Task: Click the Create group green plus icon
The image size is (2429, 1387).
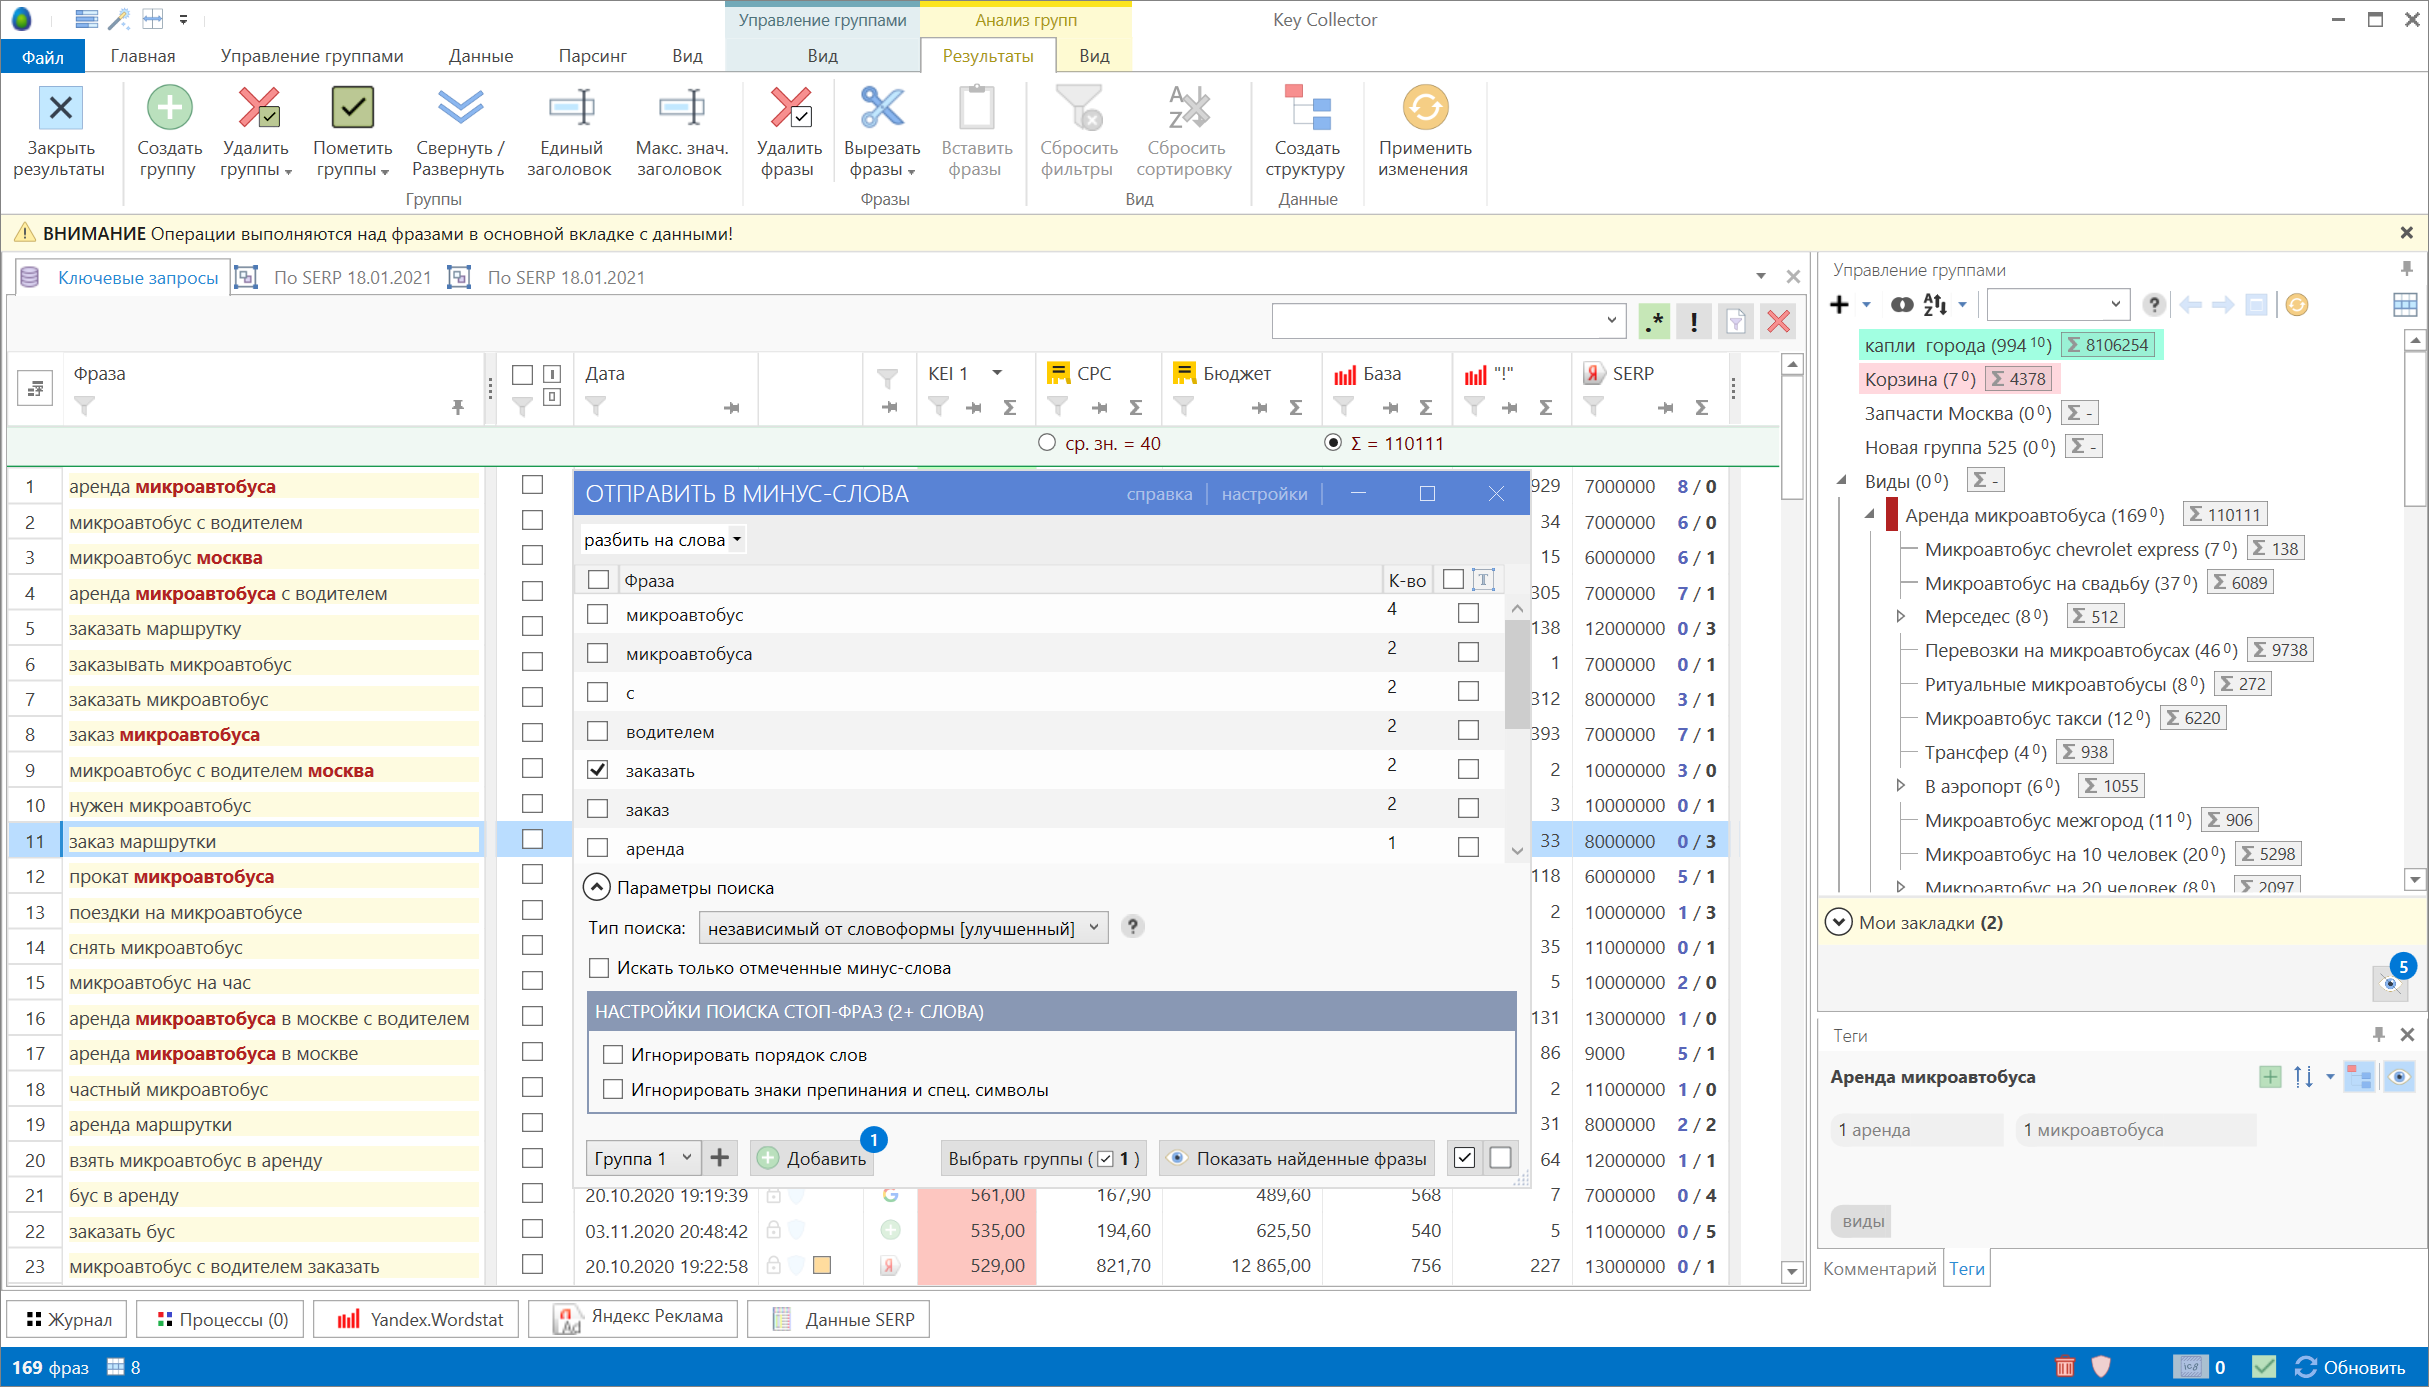Action: 169,108
